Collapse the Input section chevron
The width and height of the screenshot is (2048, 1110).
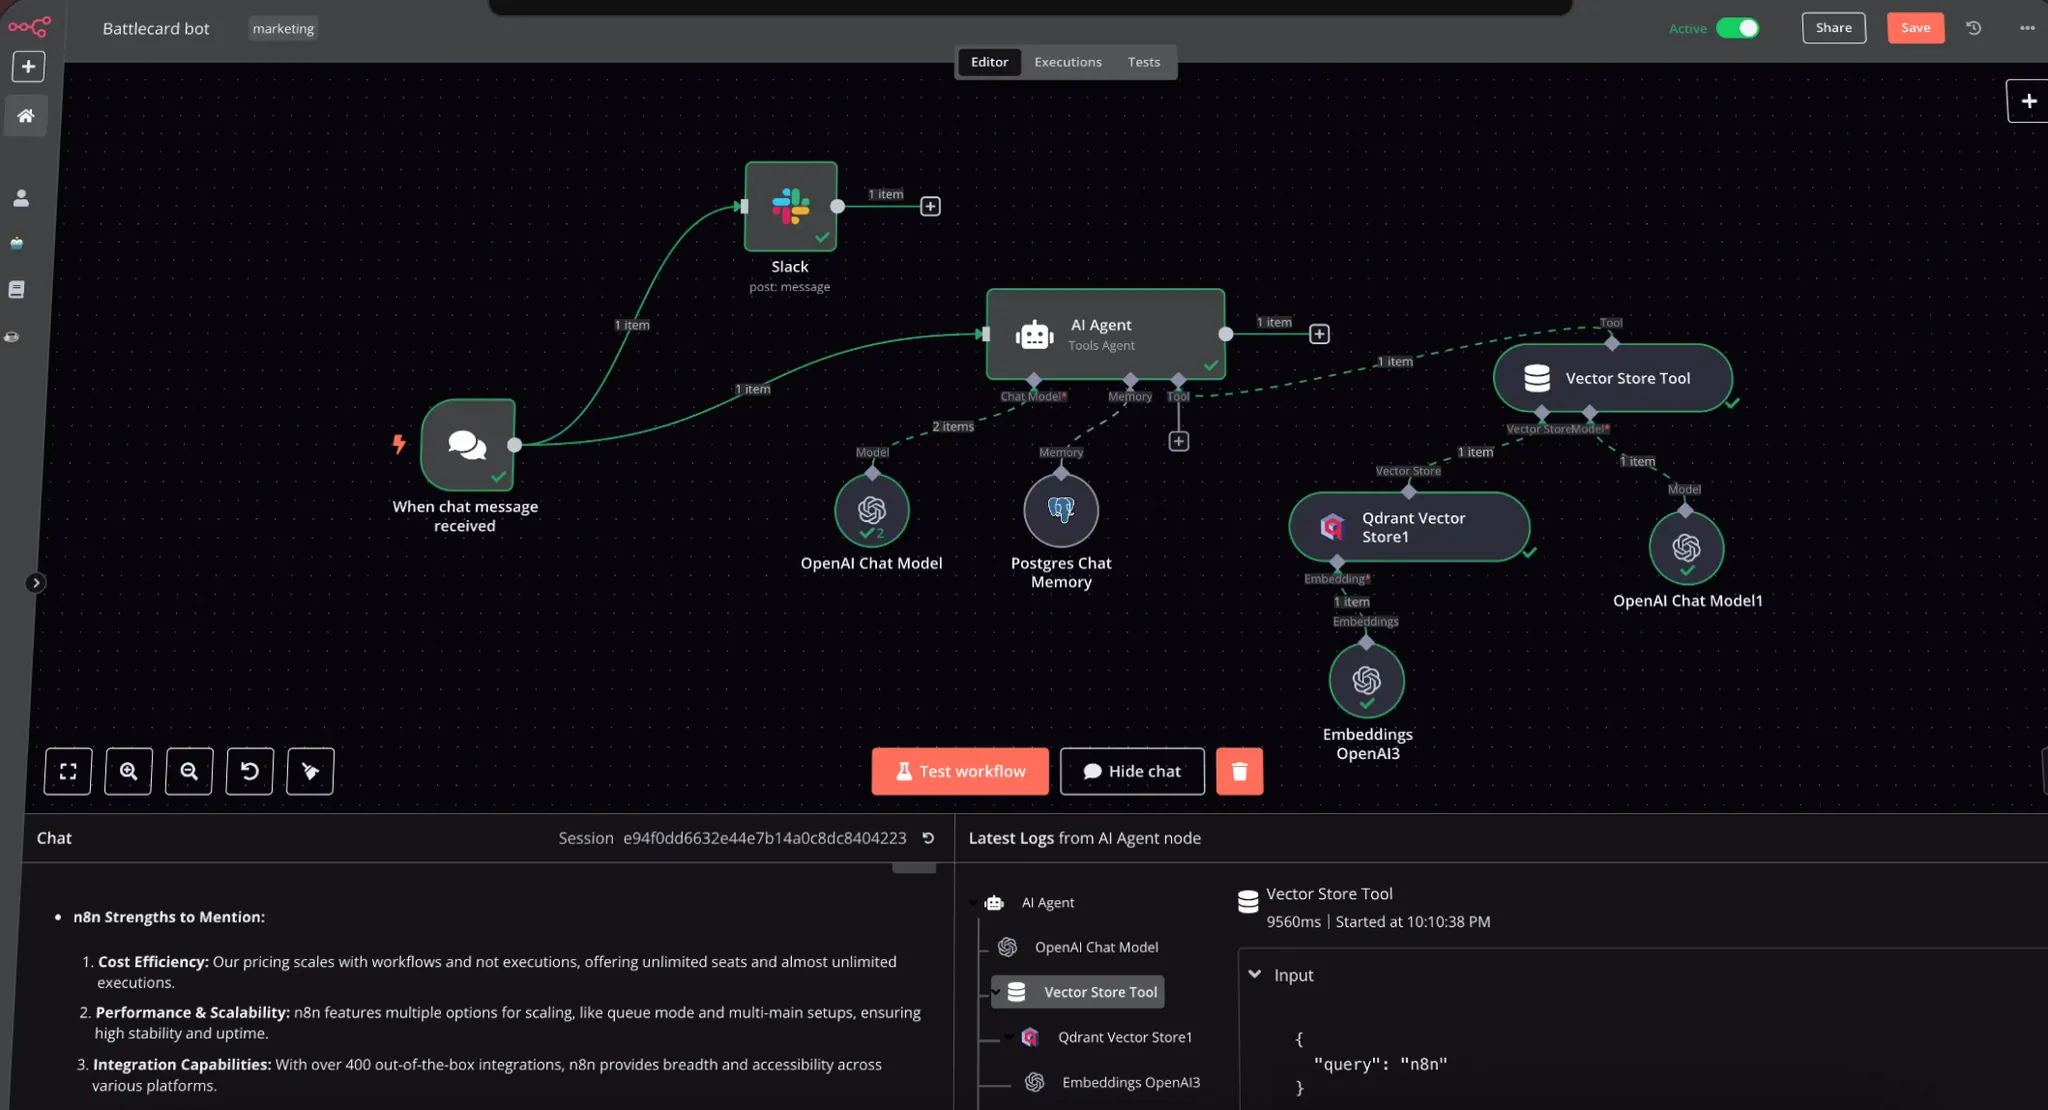tap(1255, 974)
